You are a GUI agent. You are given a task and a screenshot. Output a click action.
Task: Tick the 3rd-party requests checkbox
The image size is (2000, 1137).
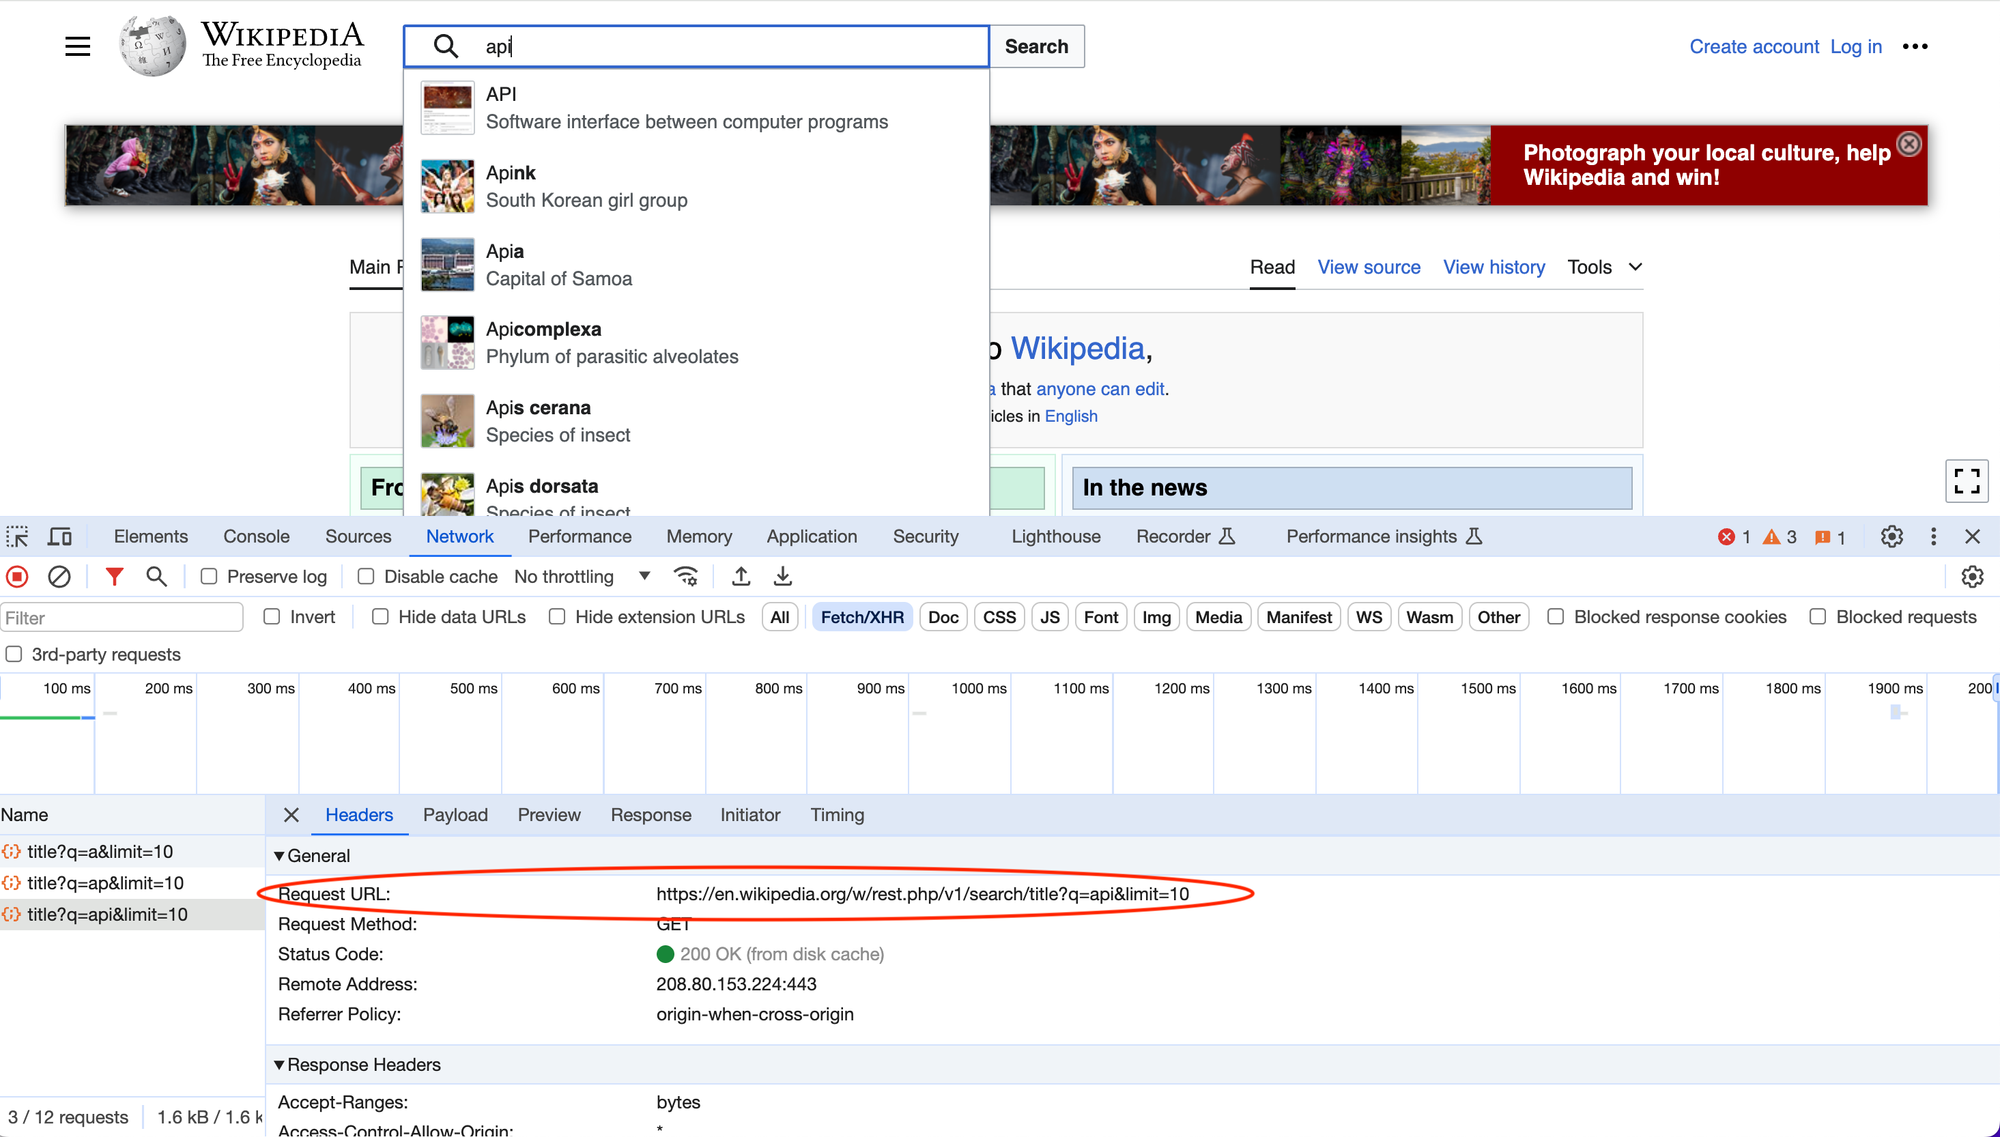[x=14, y=654]
